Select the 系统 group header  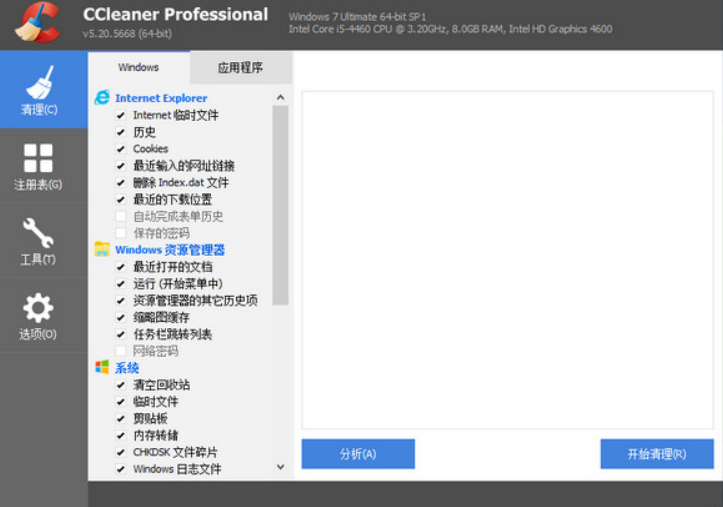point(127,368)
